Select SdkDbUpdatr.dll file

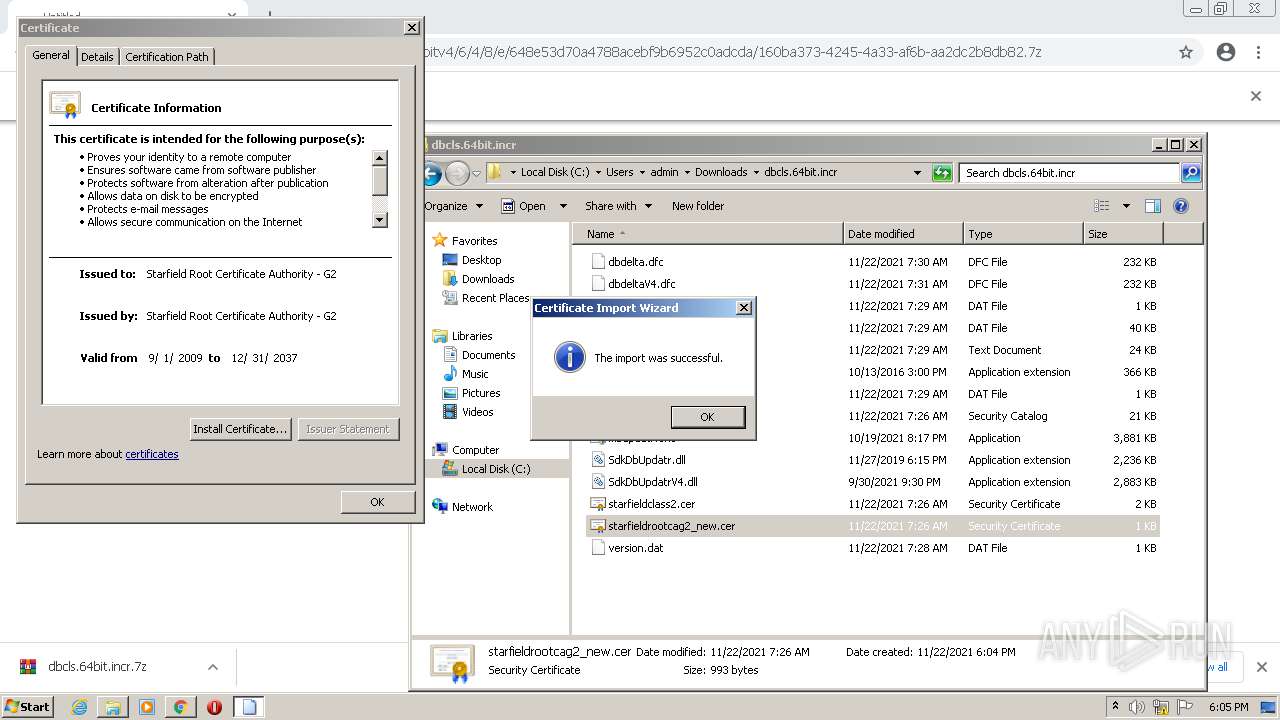646,460
